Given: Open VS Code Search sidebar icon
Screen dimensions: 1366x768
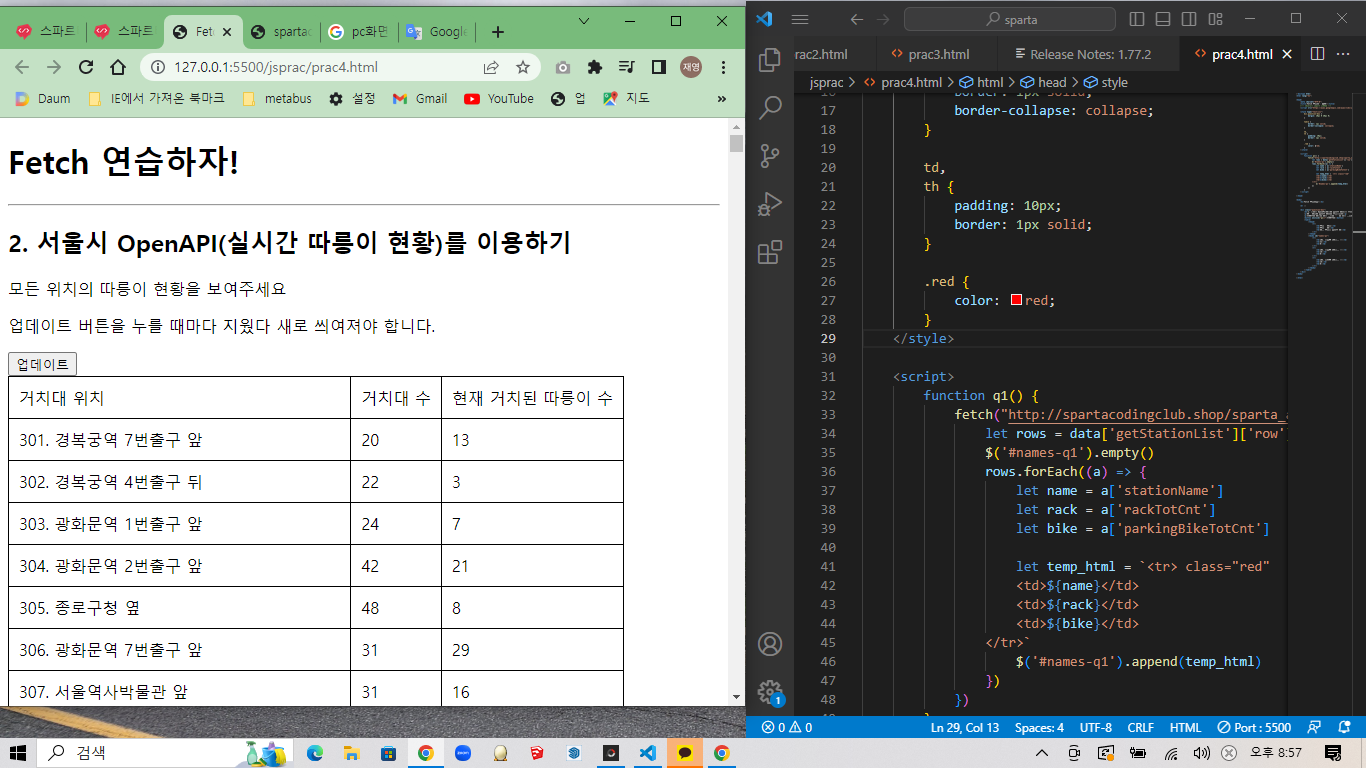Looking at the screenshot, I should point(770,108).
